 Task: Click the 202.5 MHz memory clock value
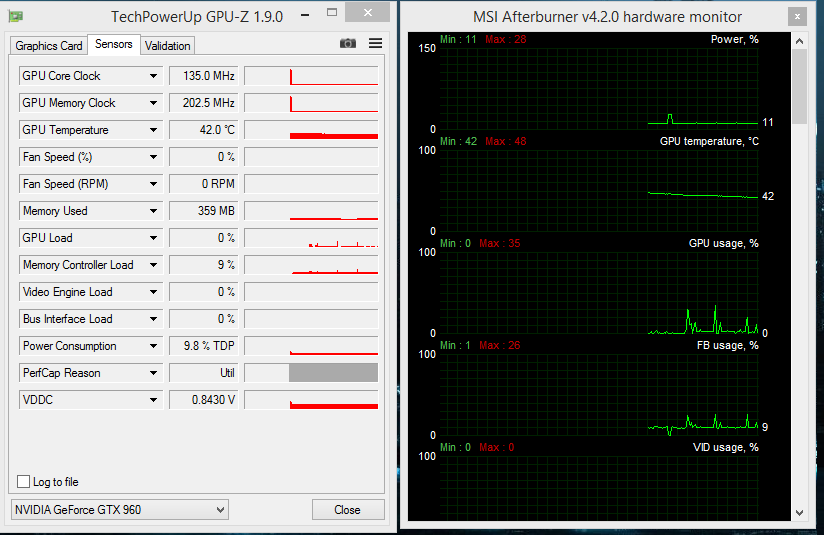(203, 103)
